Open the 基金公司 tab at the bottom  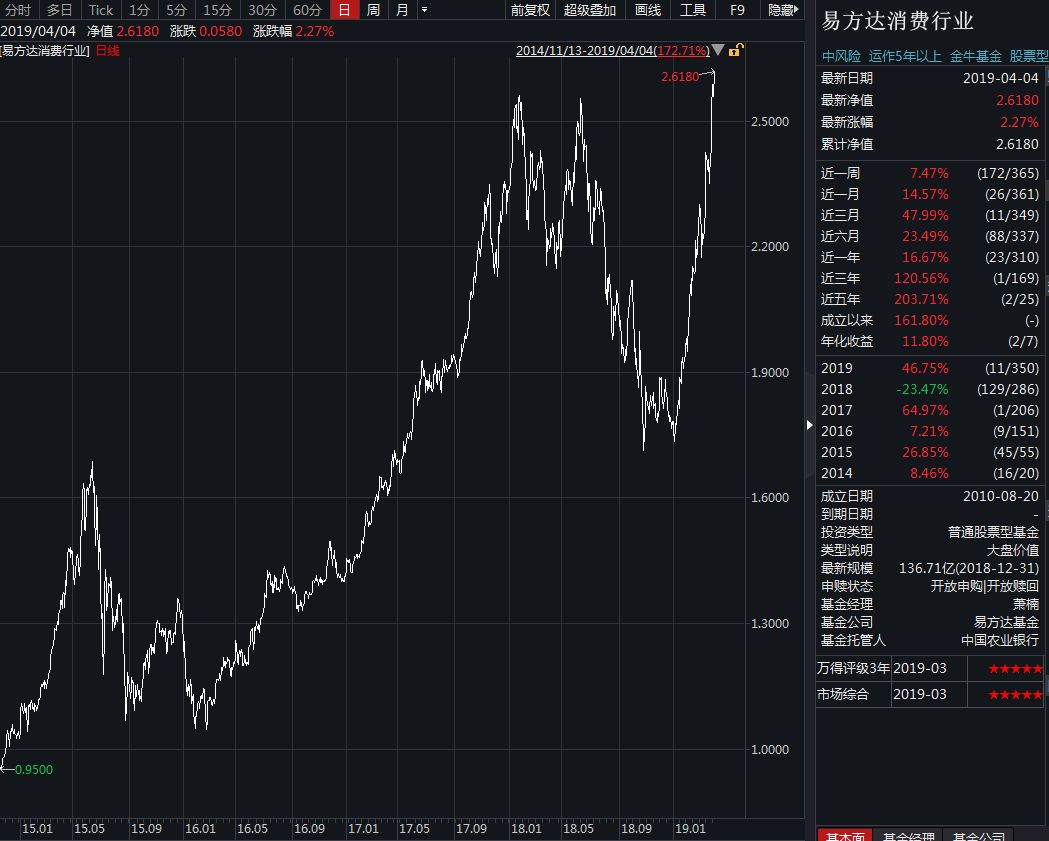pos(977,834)
